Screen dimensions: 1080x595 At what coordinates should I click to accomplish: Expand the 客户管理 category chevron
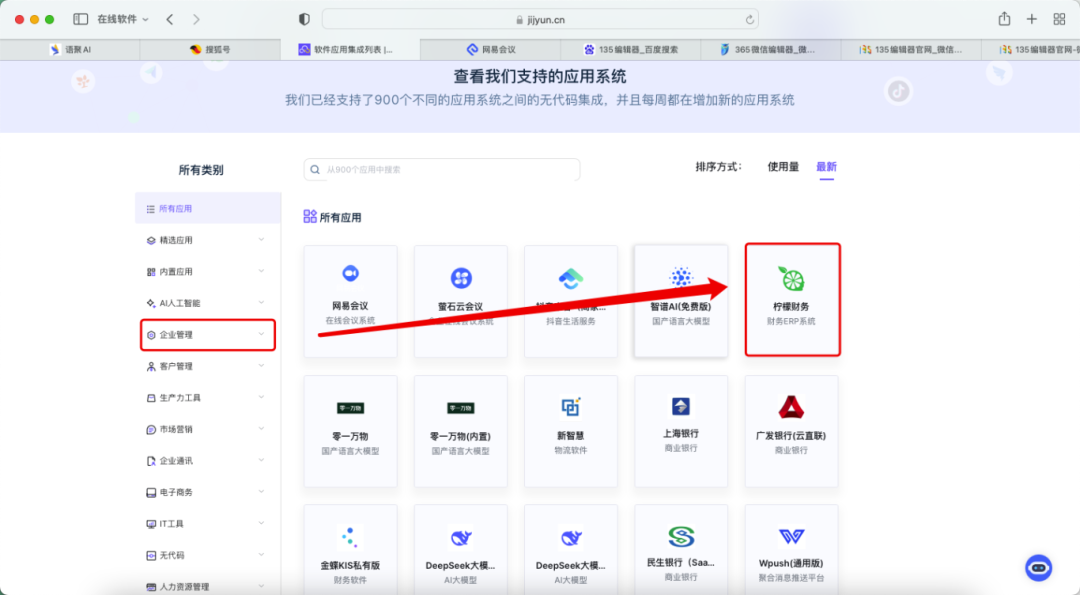pos(261,366)
